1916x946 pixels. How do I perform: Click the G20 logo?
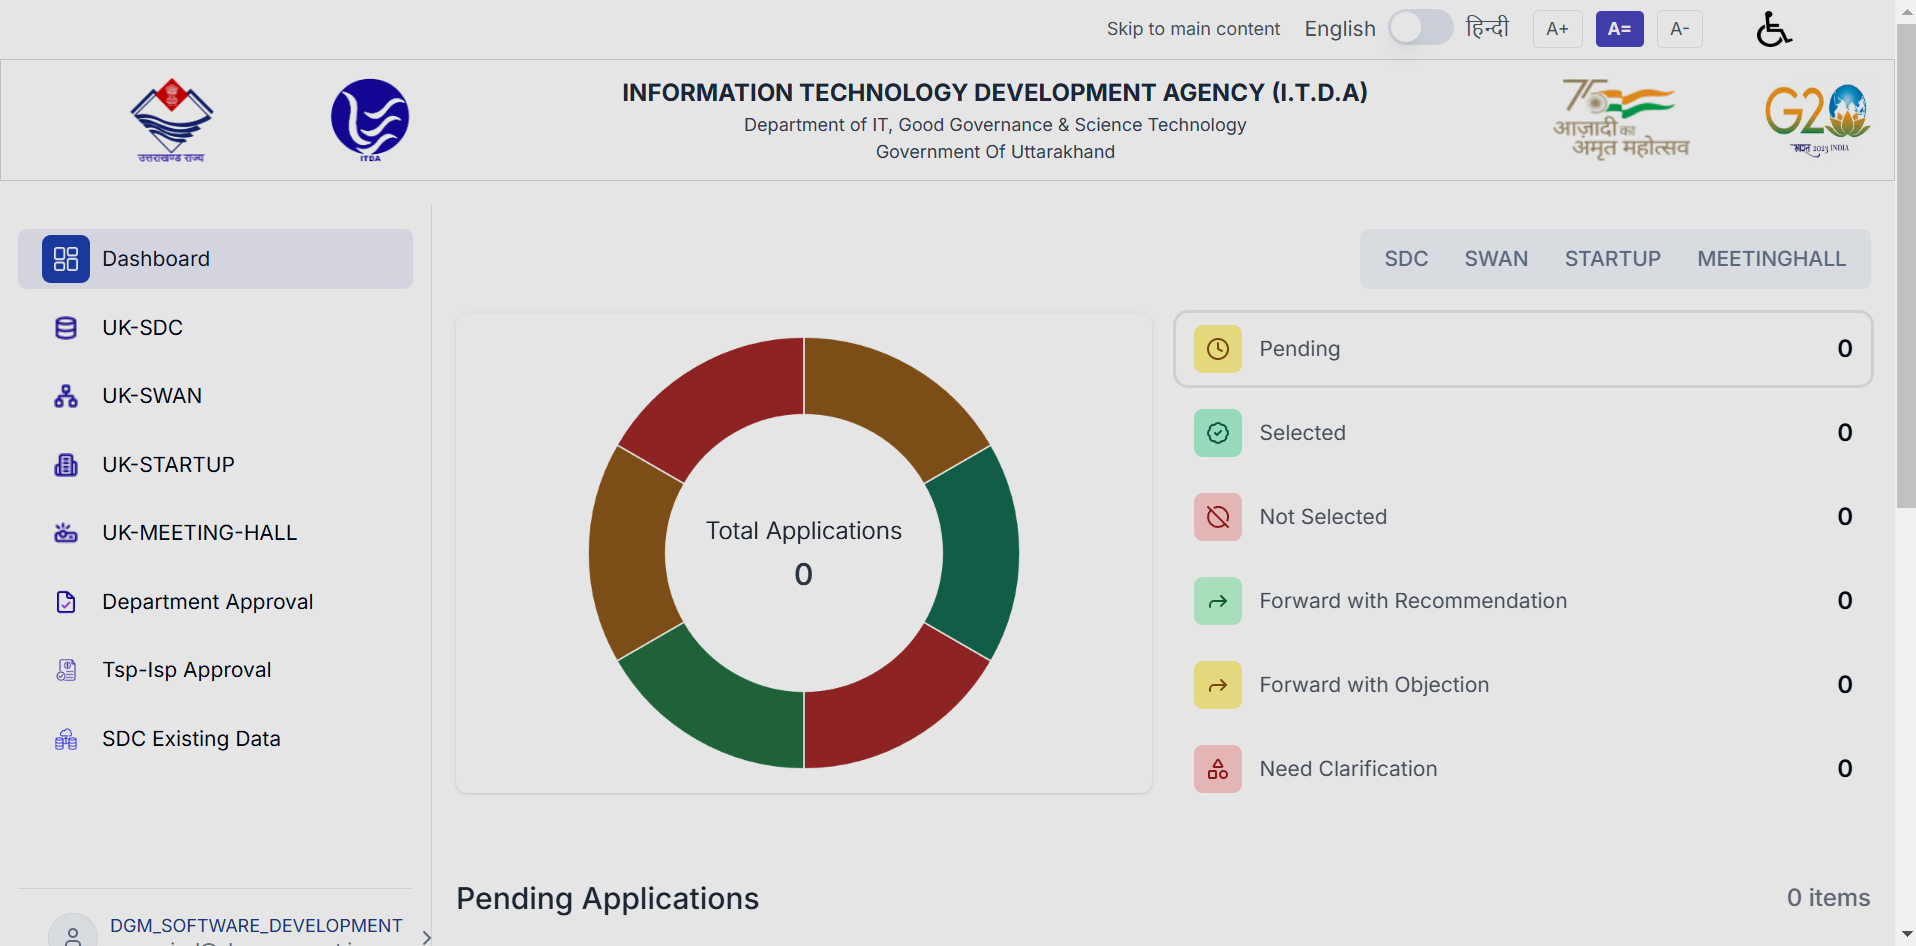(x=1817, y=119)
